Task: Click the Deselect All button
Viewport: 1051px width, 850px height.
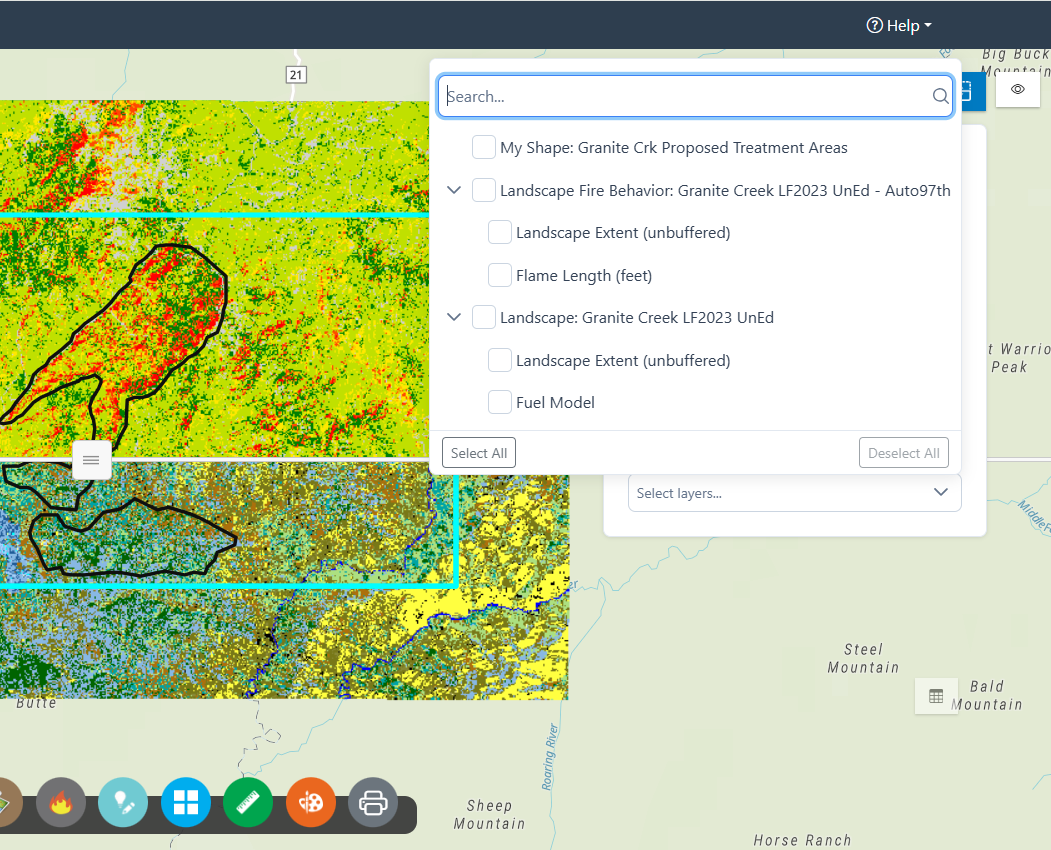Action: click(904, 453)
